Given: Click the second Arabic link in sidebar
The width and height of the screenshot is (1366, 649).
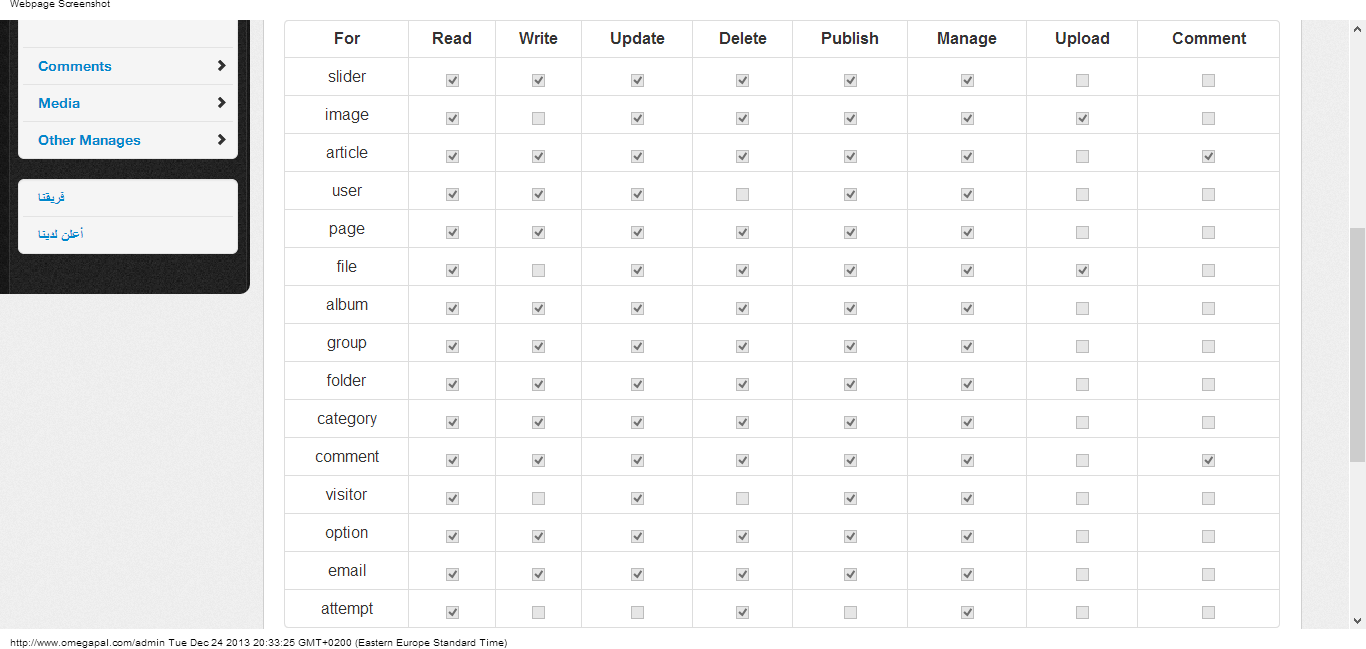Looking at the screenshot, I should click(61, 234).
